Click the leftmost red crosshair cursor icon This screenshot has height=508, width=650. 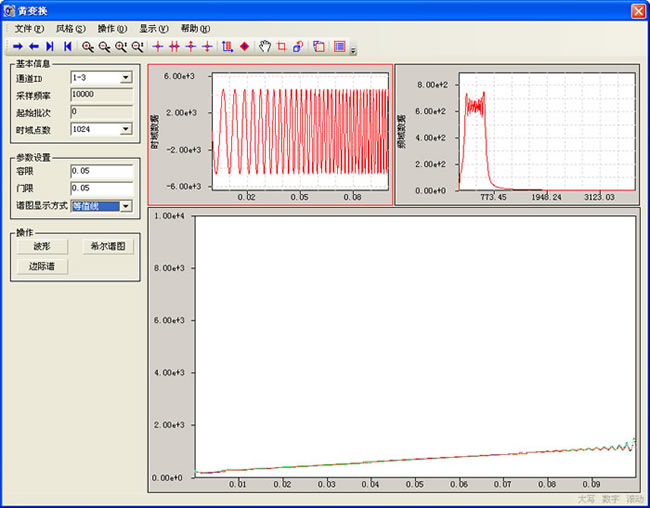157,46
